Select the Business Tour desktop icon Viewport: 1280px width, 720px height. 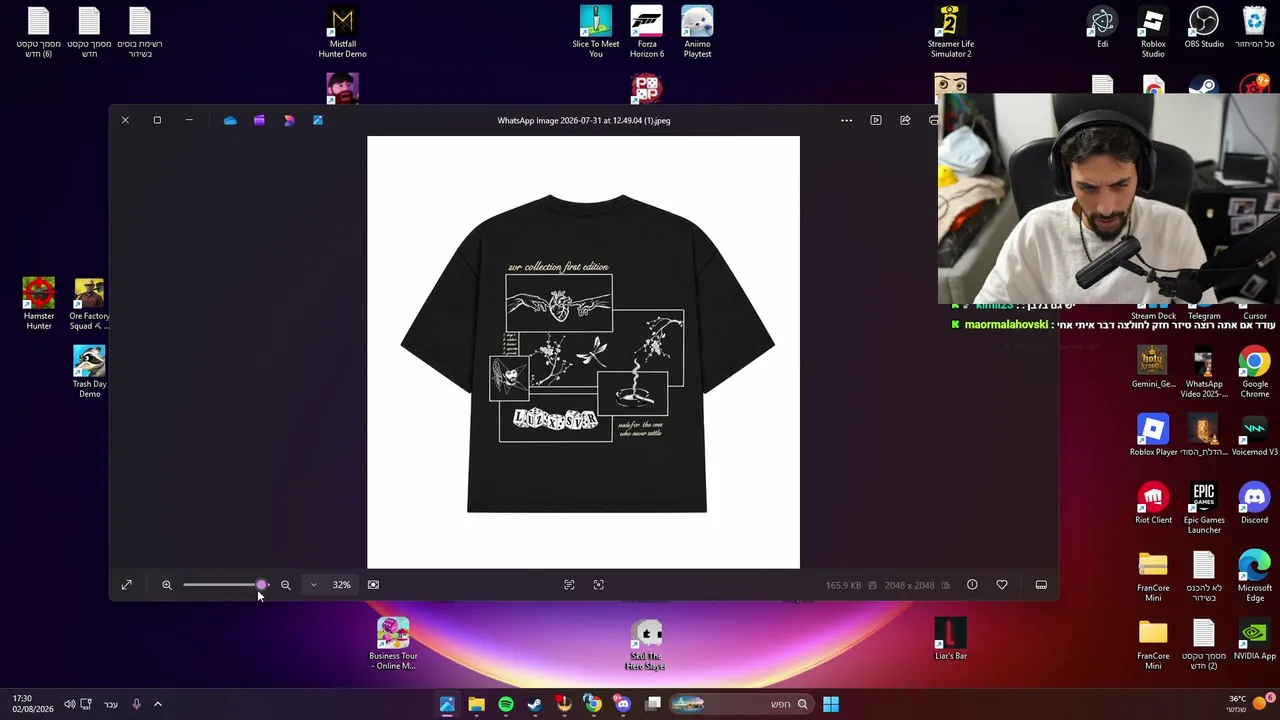click(x=393, y=644)
